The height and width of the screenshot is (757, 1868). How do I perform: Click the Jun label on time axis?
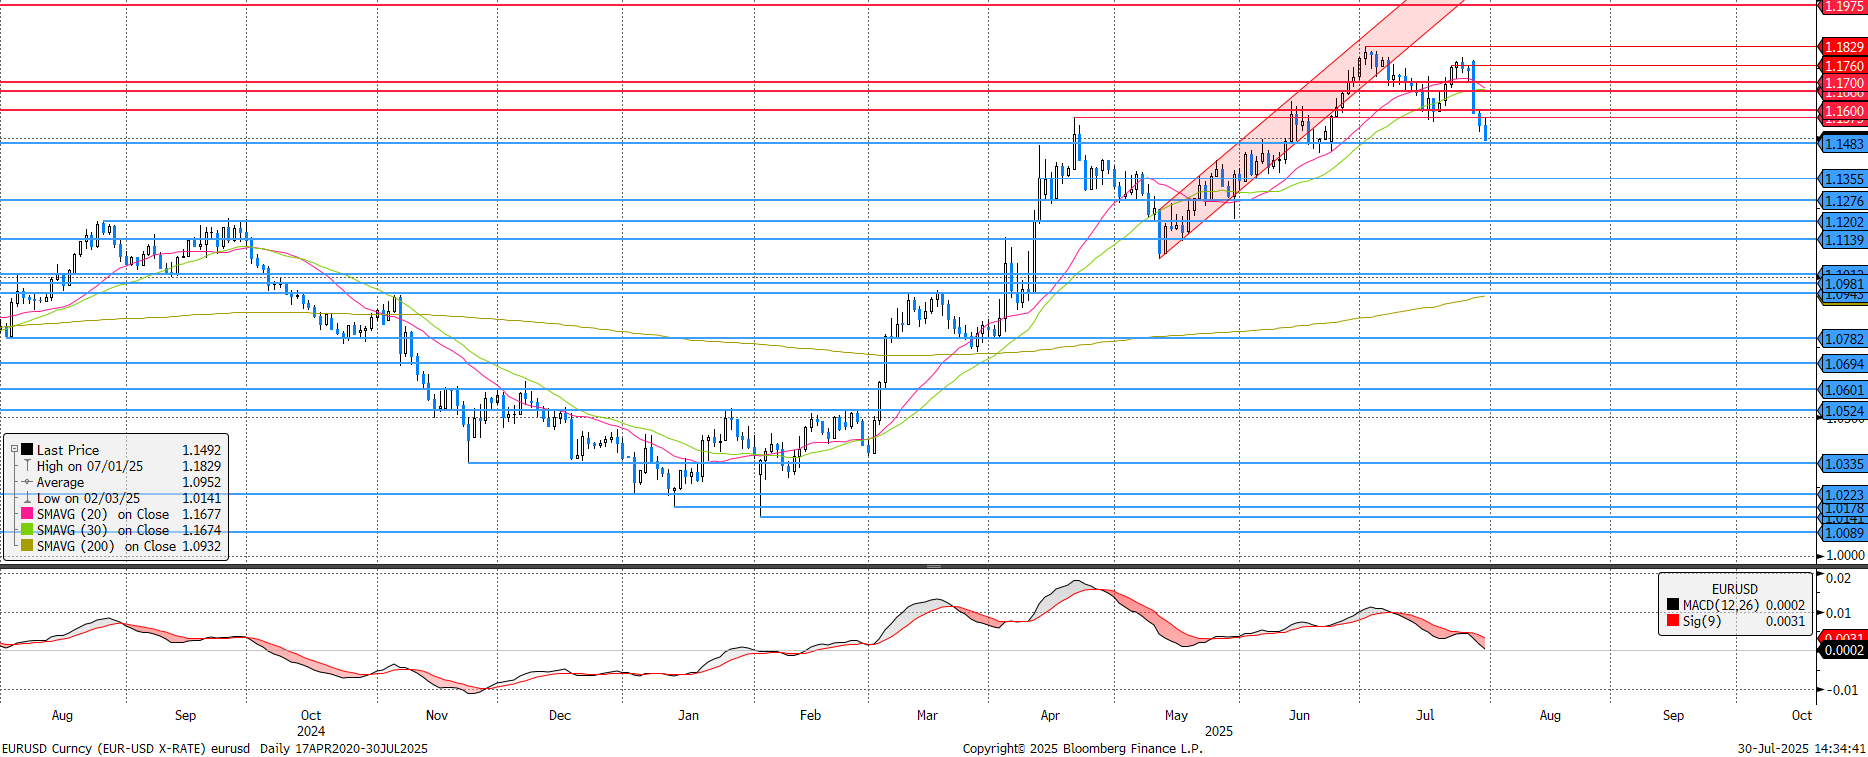point(1299,715)
